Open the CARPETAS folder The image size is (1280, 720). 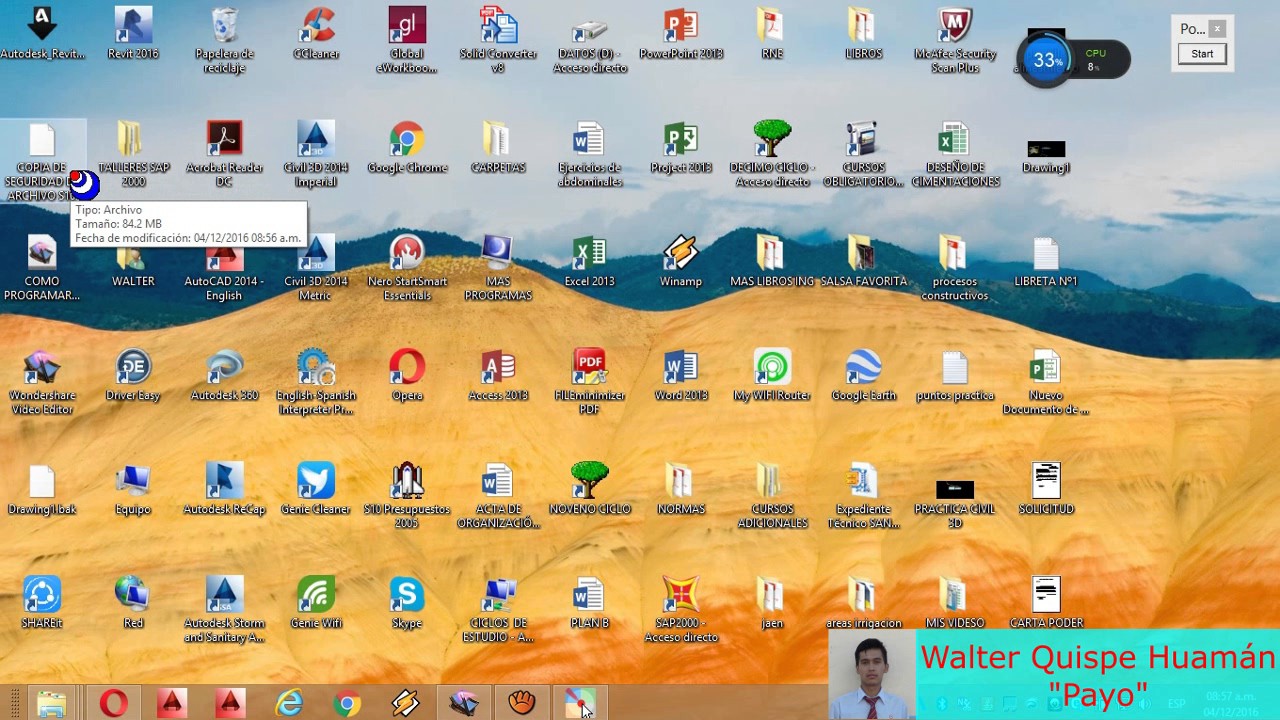(498, 147)
